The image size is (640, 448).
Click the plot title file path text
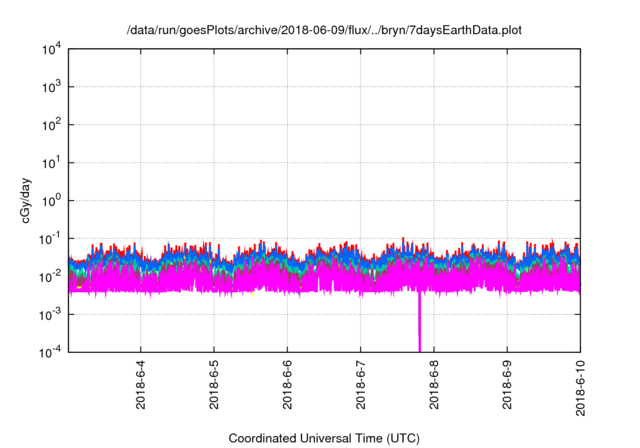pyautogui.click(x=324, y=31)
